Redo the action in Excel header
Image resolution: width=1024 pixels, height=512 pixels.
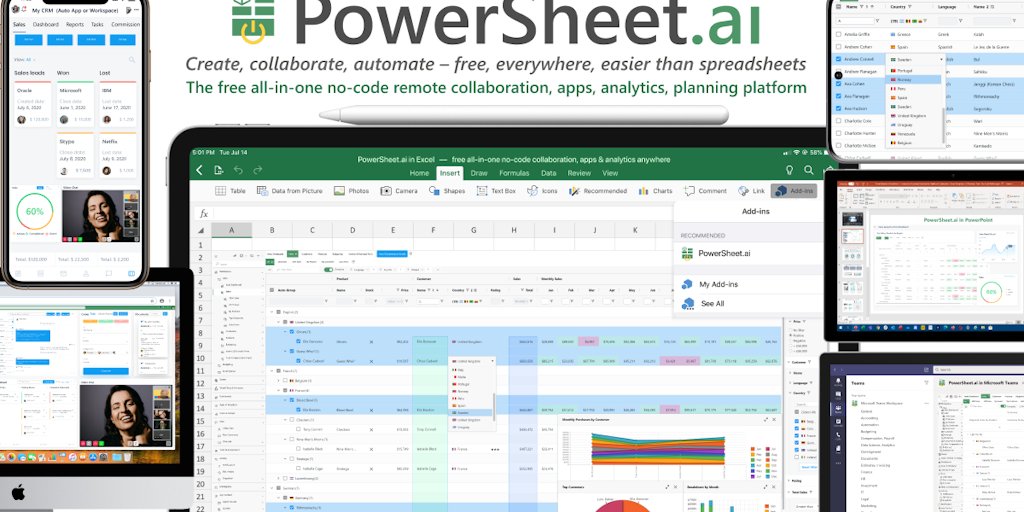pos(258,170)
